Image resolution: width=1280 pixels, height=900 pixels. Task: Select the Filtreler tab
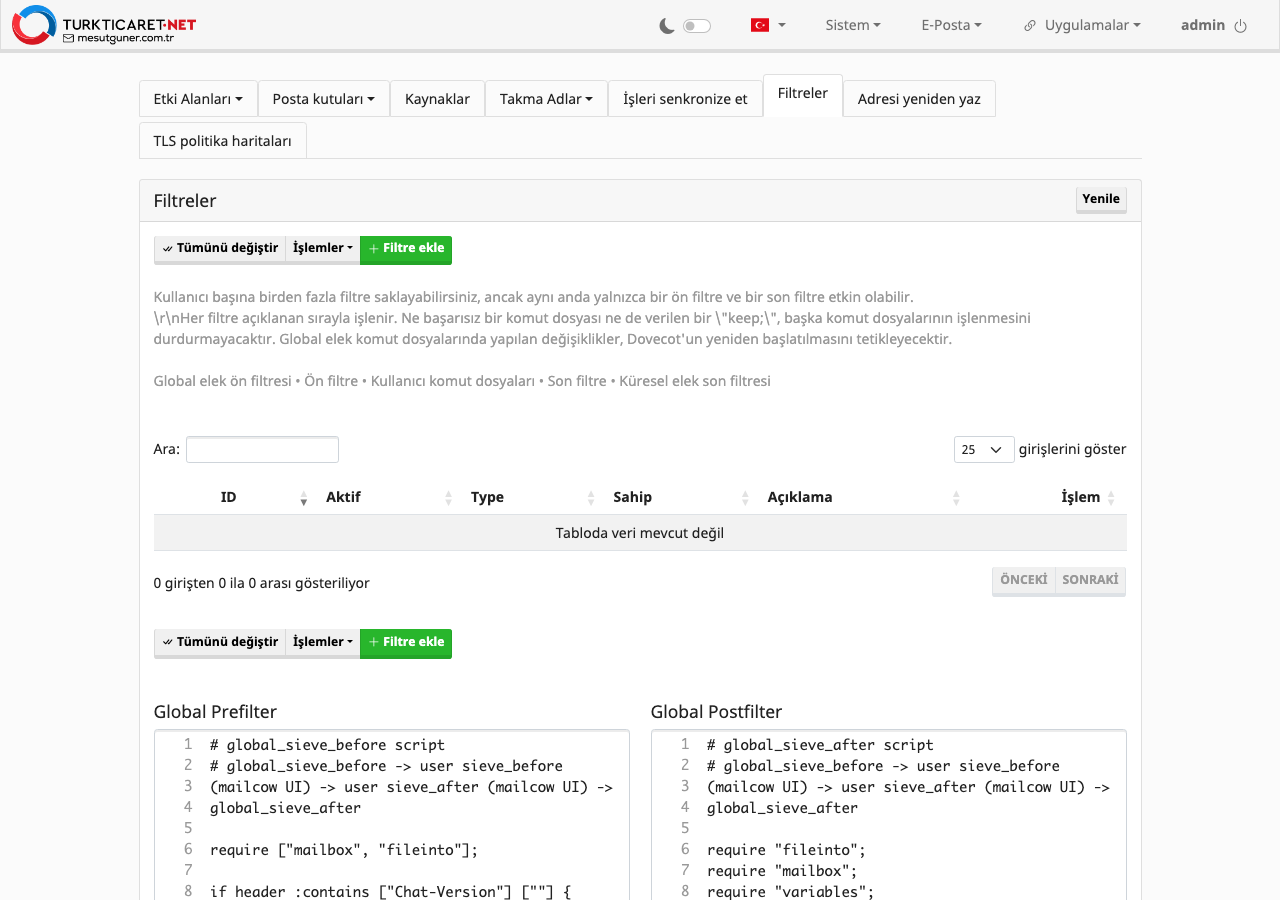point(803,95)
